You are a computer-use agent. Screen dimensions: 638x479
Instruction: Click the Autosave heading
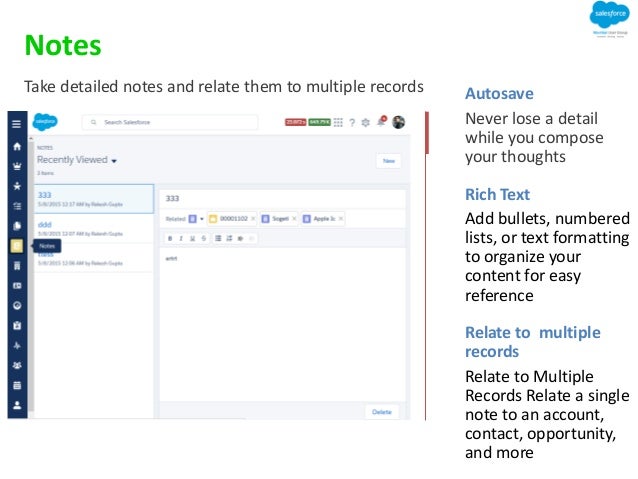(x=499, y=94)
